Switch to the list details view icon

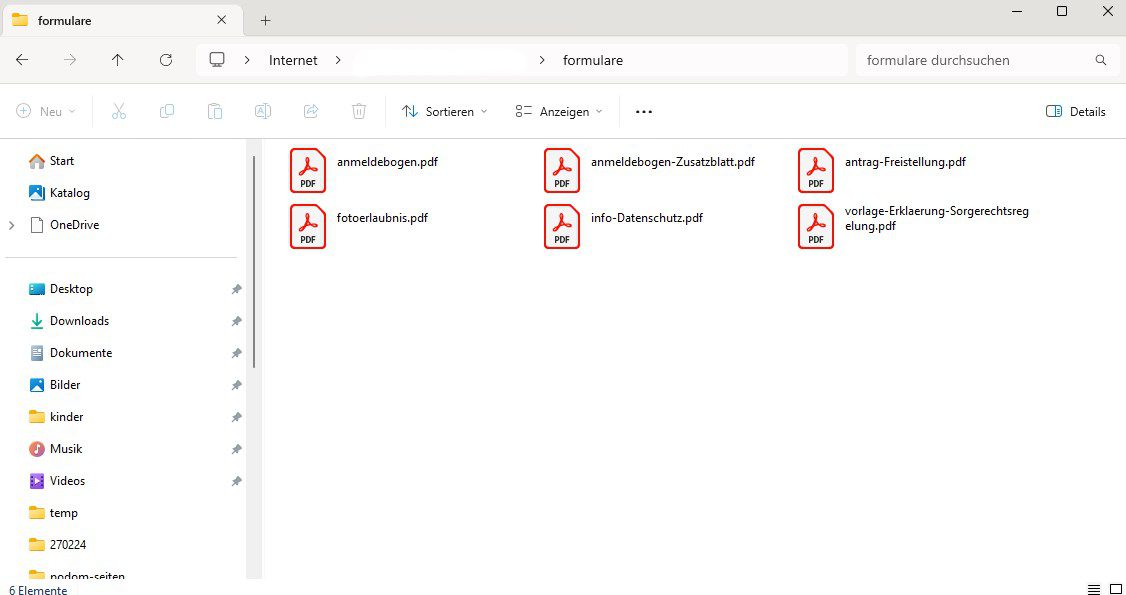pos(1094,589)
